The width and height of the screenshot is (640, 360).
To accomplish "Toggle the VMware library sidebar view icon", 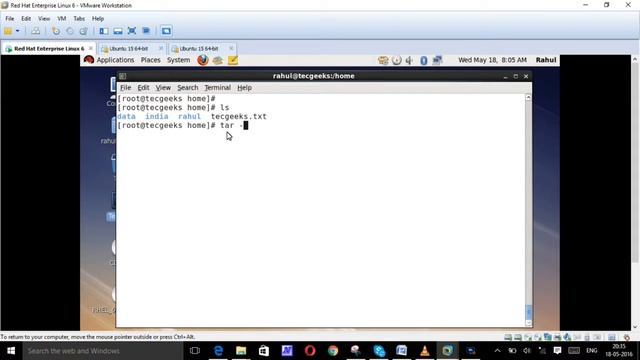I will pos(104,31).
